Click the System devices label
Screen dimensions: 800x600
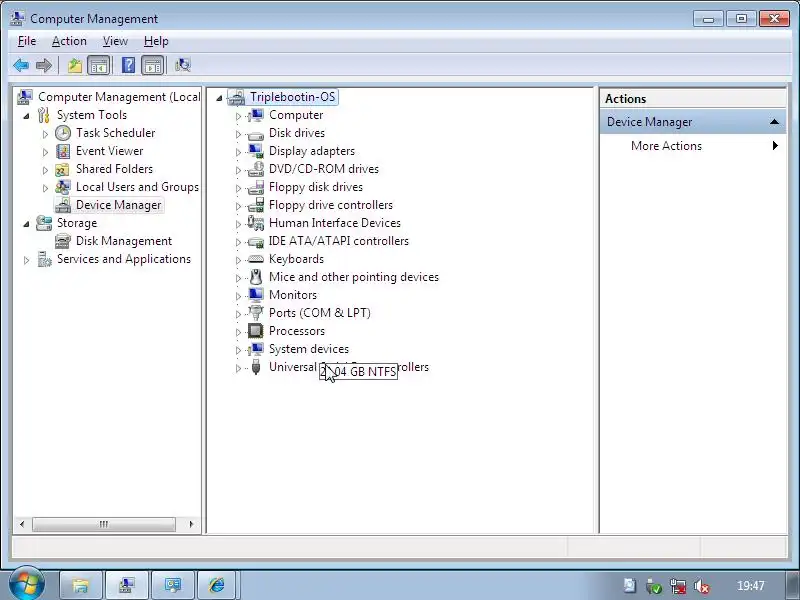tap(309, 349)
